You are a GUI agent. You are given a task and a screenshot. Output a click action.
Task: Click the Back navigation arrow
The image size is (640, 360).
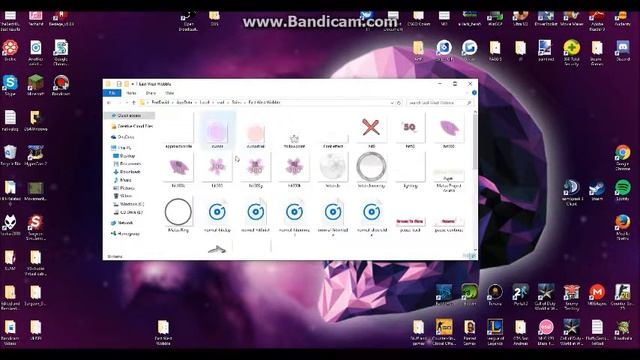pos(109,103)
